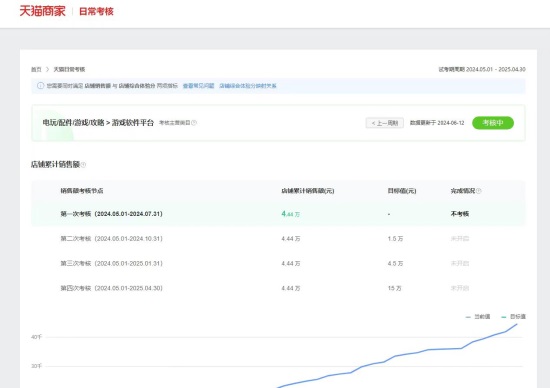This screenshot has width=550, height=388.
Task: Click the help icon beside 店铺累计销售额 heading
Action: click(x=83, y=165)
